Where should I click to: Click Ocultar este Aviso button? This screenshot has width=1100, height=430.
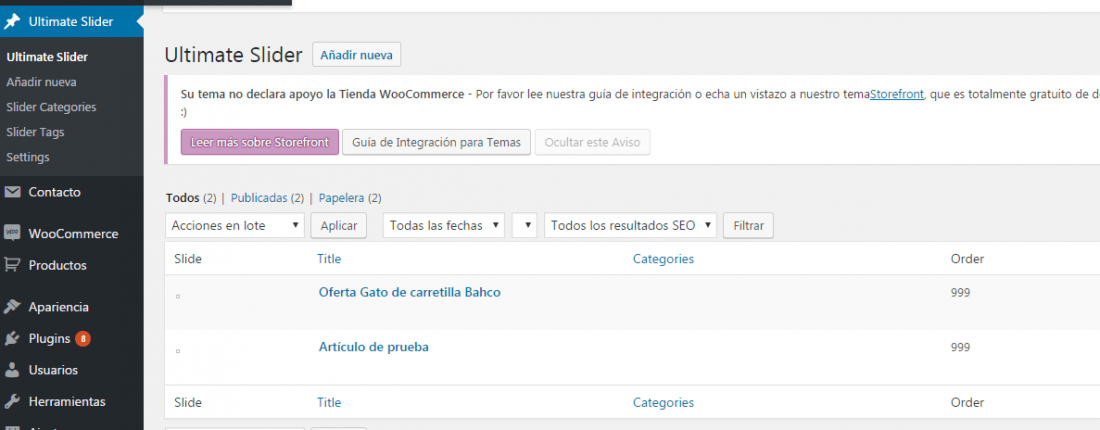(593, 142)
